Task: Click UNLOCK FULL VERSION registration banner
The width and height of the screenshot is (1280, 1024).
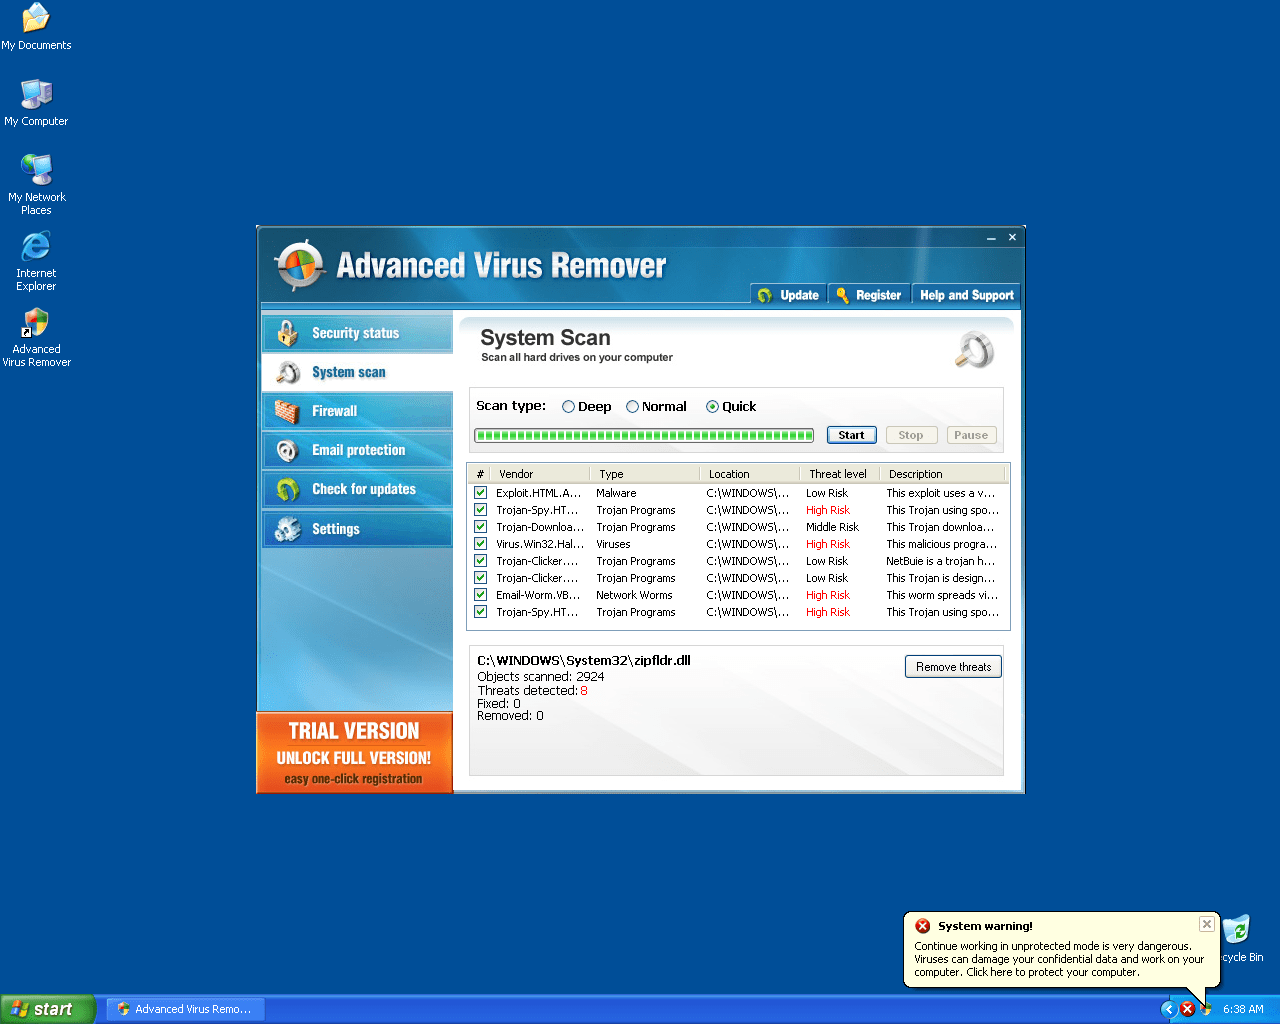Action: 354,757
